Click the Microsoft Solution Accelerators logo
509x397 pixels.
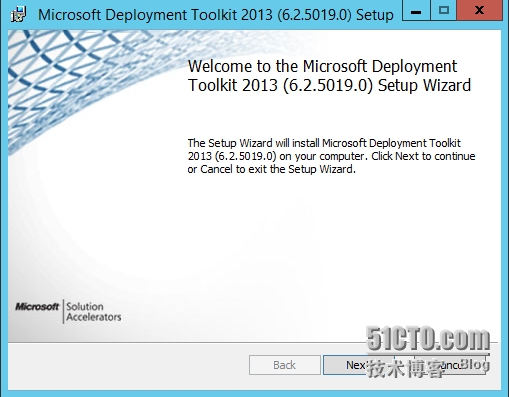point(68,312)
